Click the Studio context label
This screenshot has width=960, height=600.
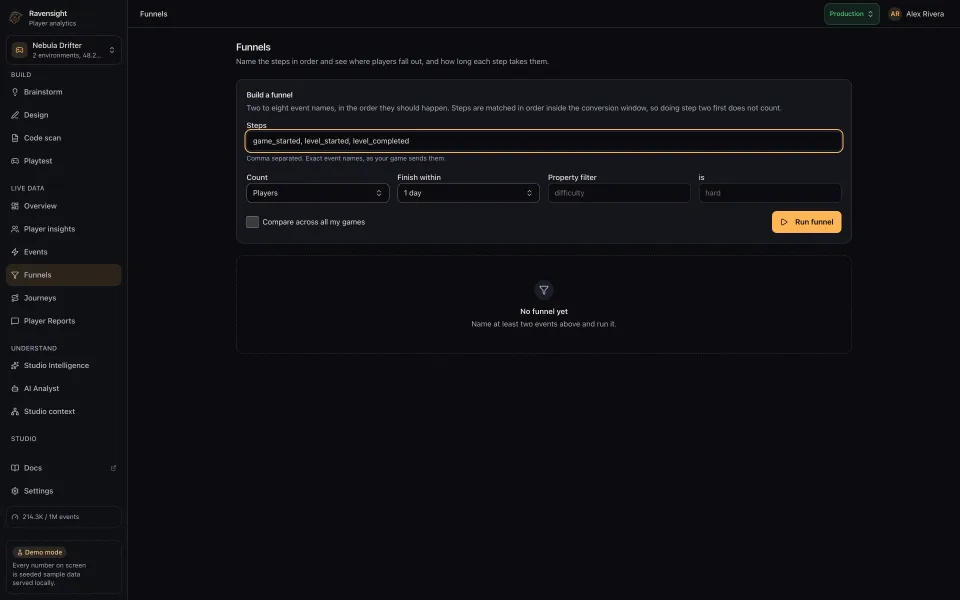50,411
